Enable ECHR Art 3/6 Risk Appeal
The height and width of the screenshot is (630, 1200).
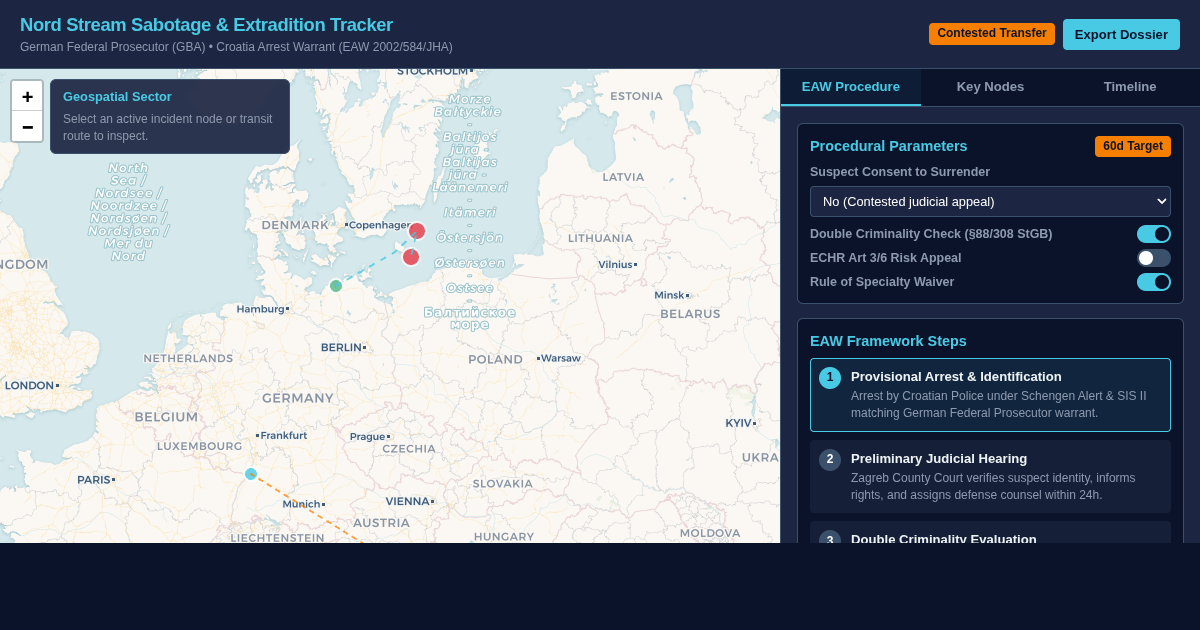tap(1154, 258)
